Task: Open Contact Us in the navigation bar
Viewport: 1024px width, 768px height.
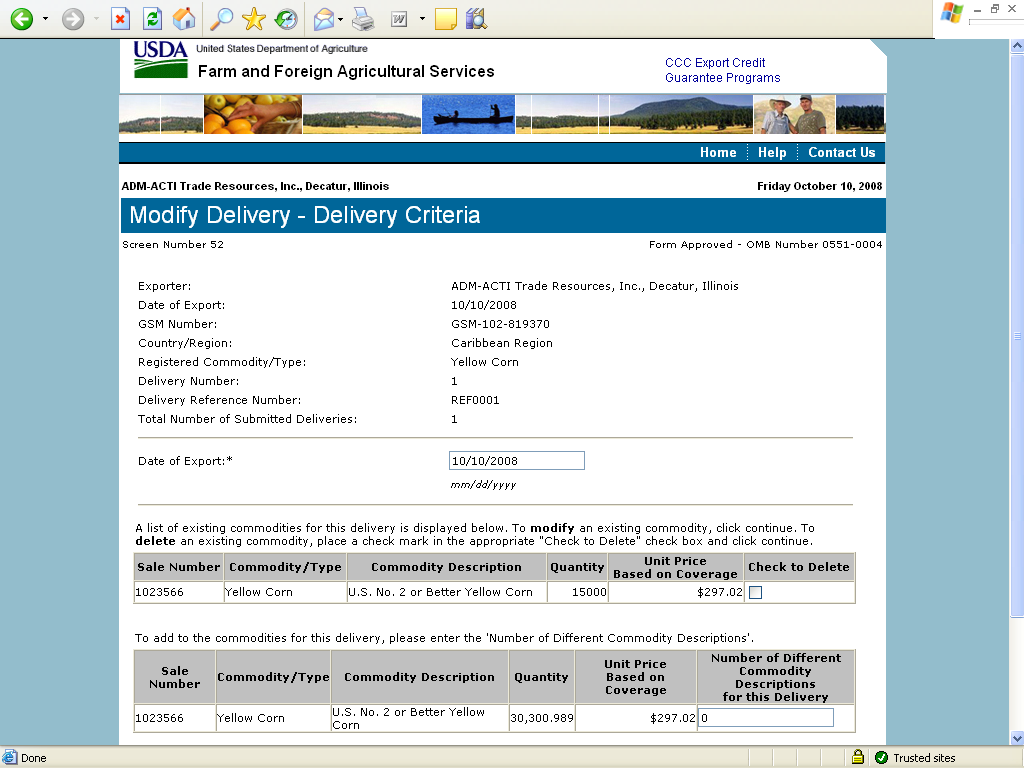Action: (x=841, y=152)
